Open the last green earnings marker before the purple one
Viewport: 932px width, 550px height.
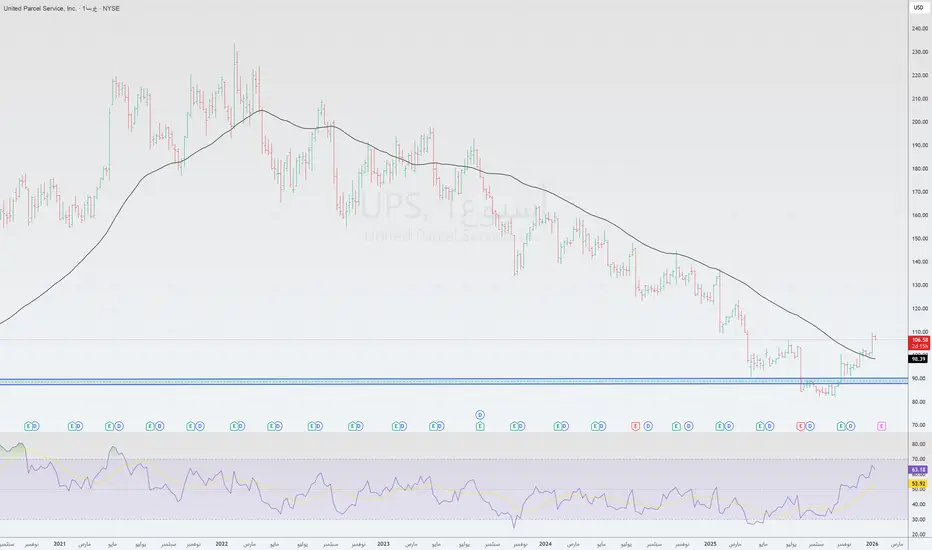pos(841,426)
